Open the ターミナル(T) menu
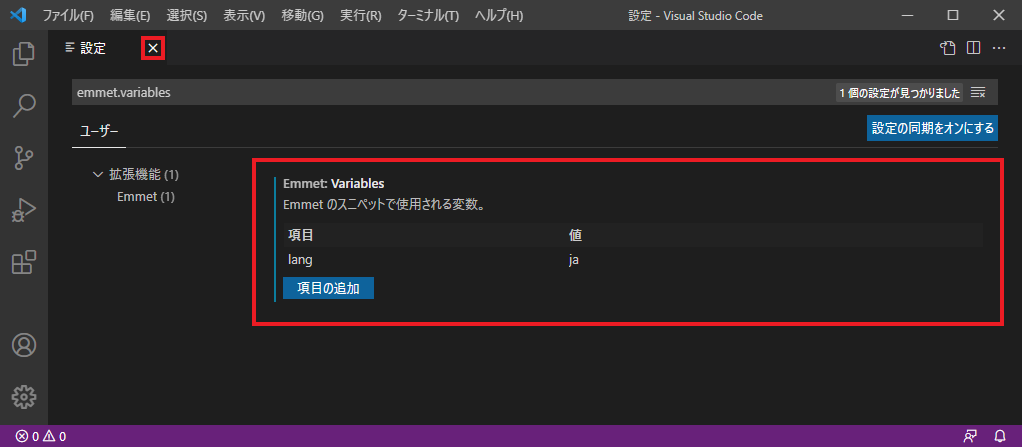The width and height of the screenshot is (1022, 447). tap(428, 16)
